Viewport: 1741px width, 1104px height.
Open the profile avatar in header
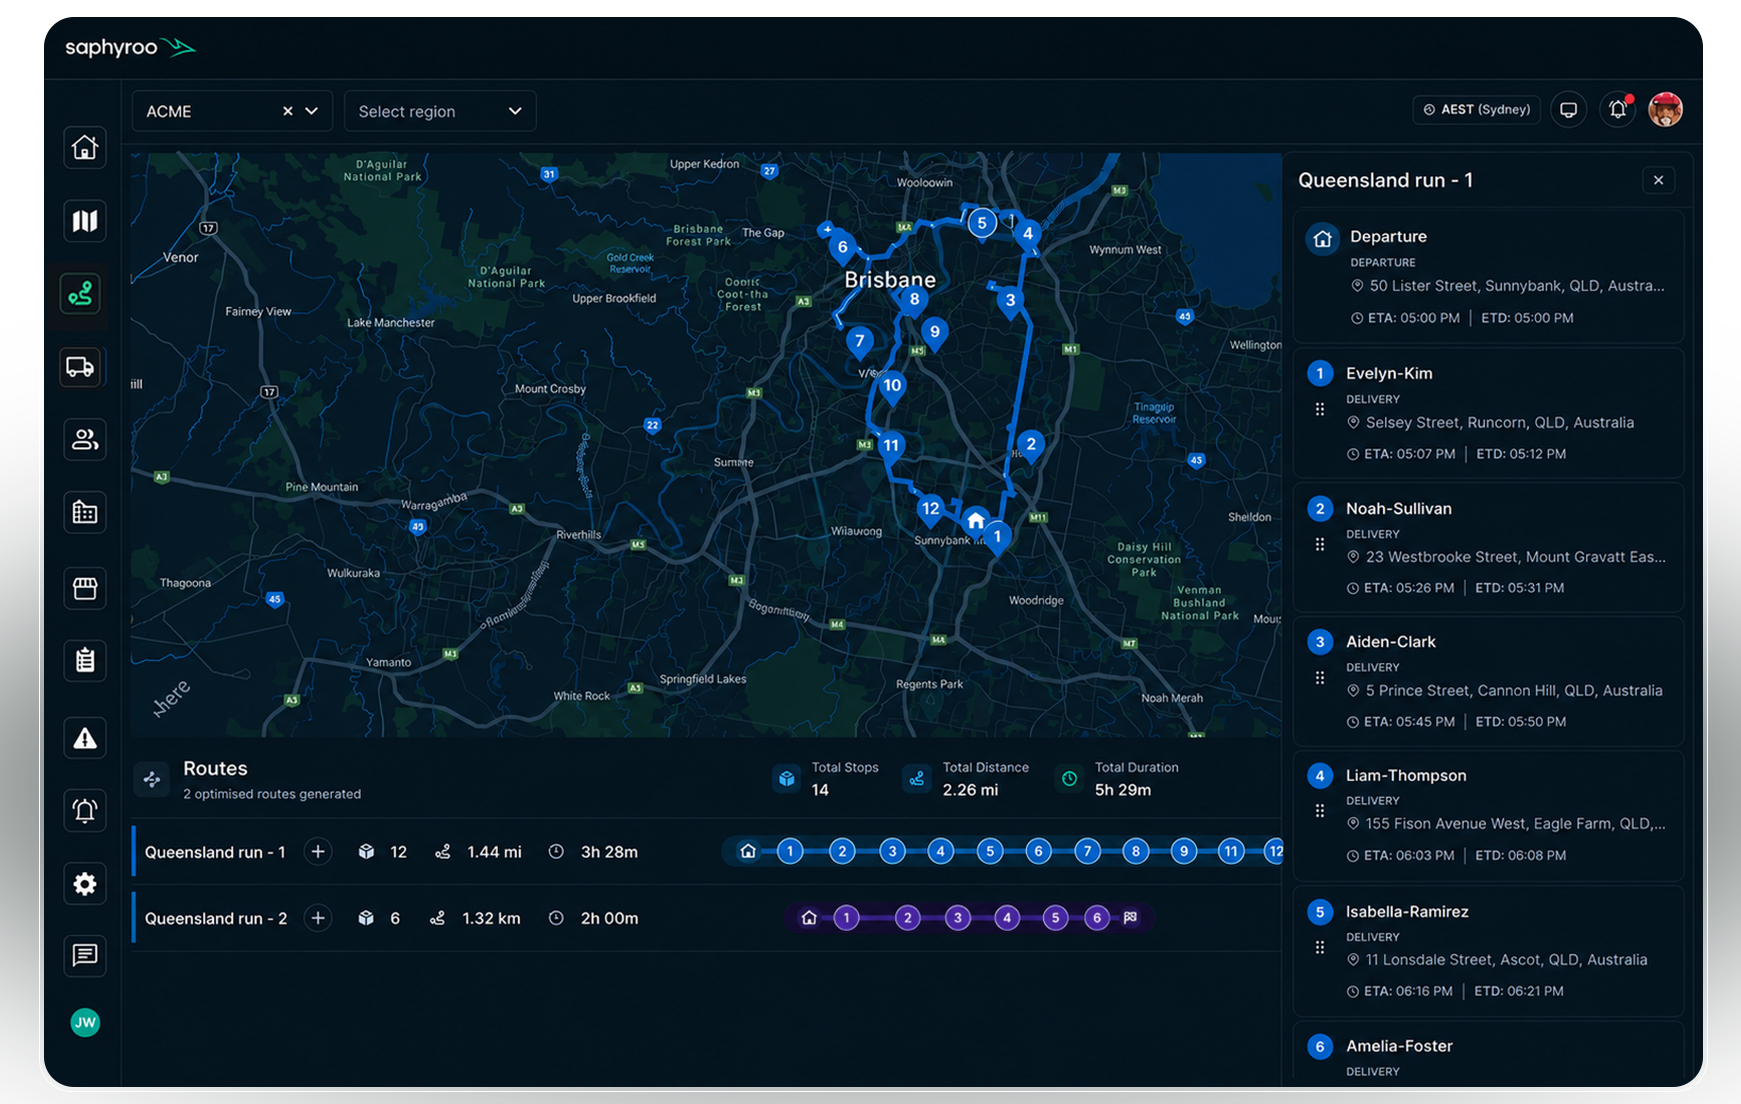point(1666,109)
